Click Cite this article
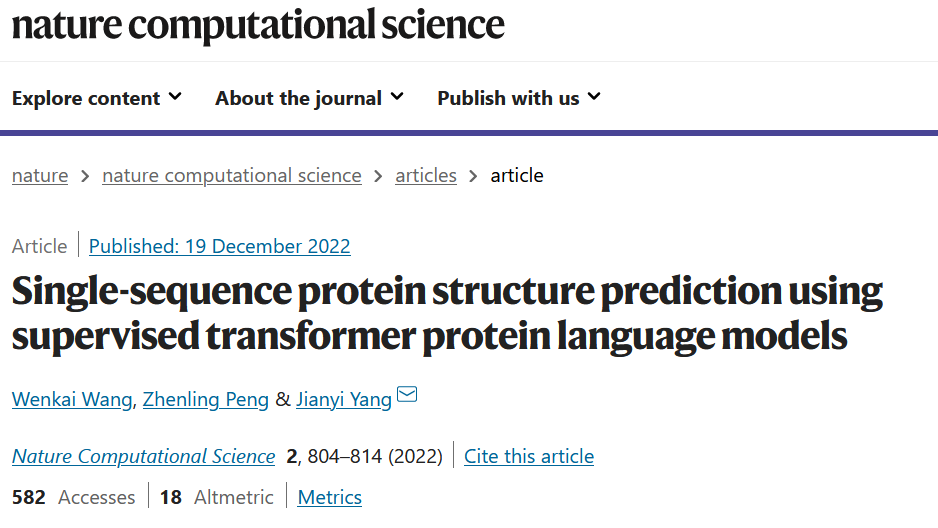The height and width of the screenshot is (528, 938). [x=529, y=457]
